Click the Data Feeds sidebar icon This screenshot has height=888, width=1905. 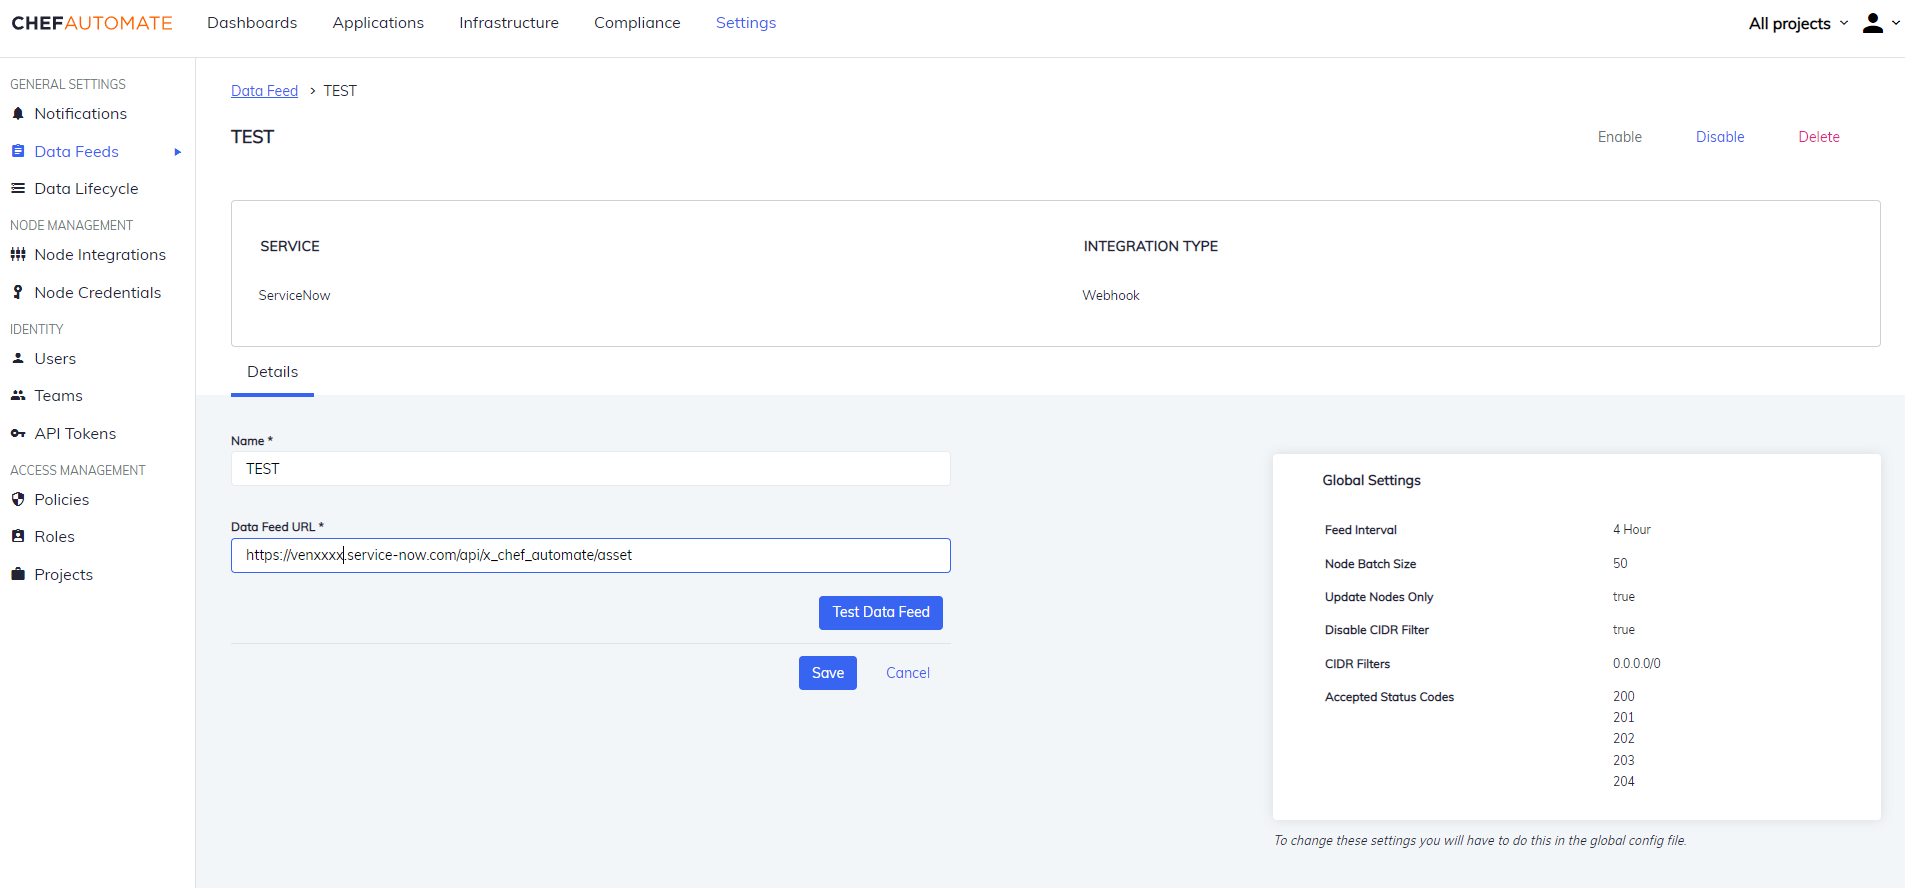point(18,151)
